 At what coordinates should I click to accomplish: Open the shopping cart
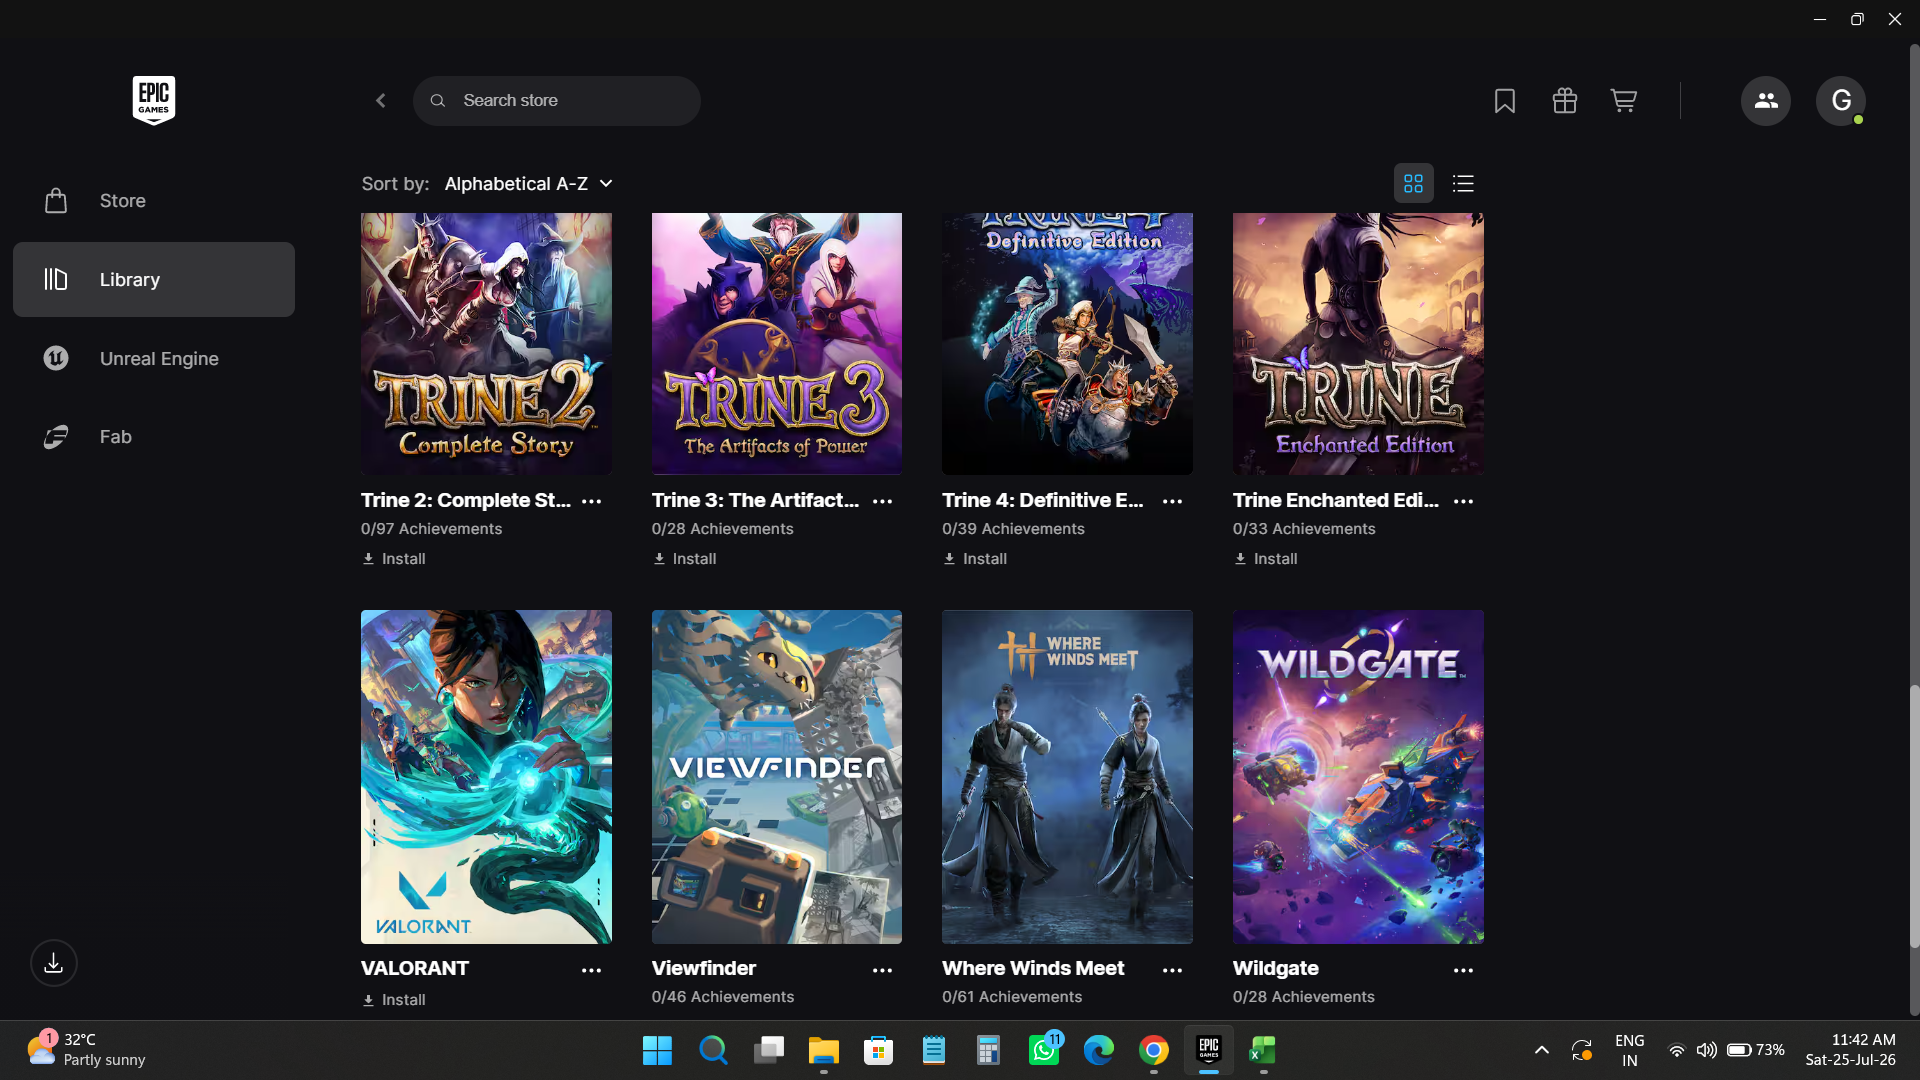click(1624, 101)
